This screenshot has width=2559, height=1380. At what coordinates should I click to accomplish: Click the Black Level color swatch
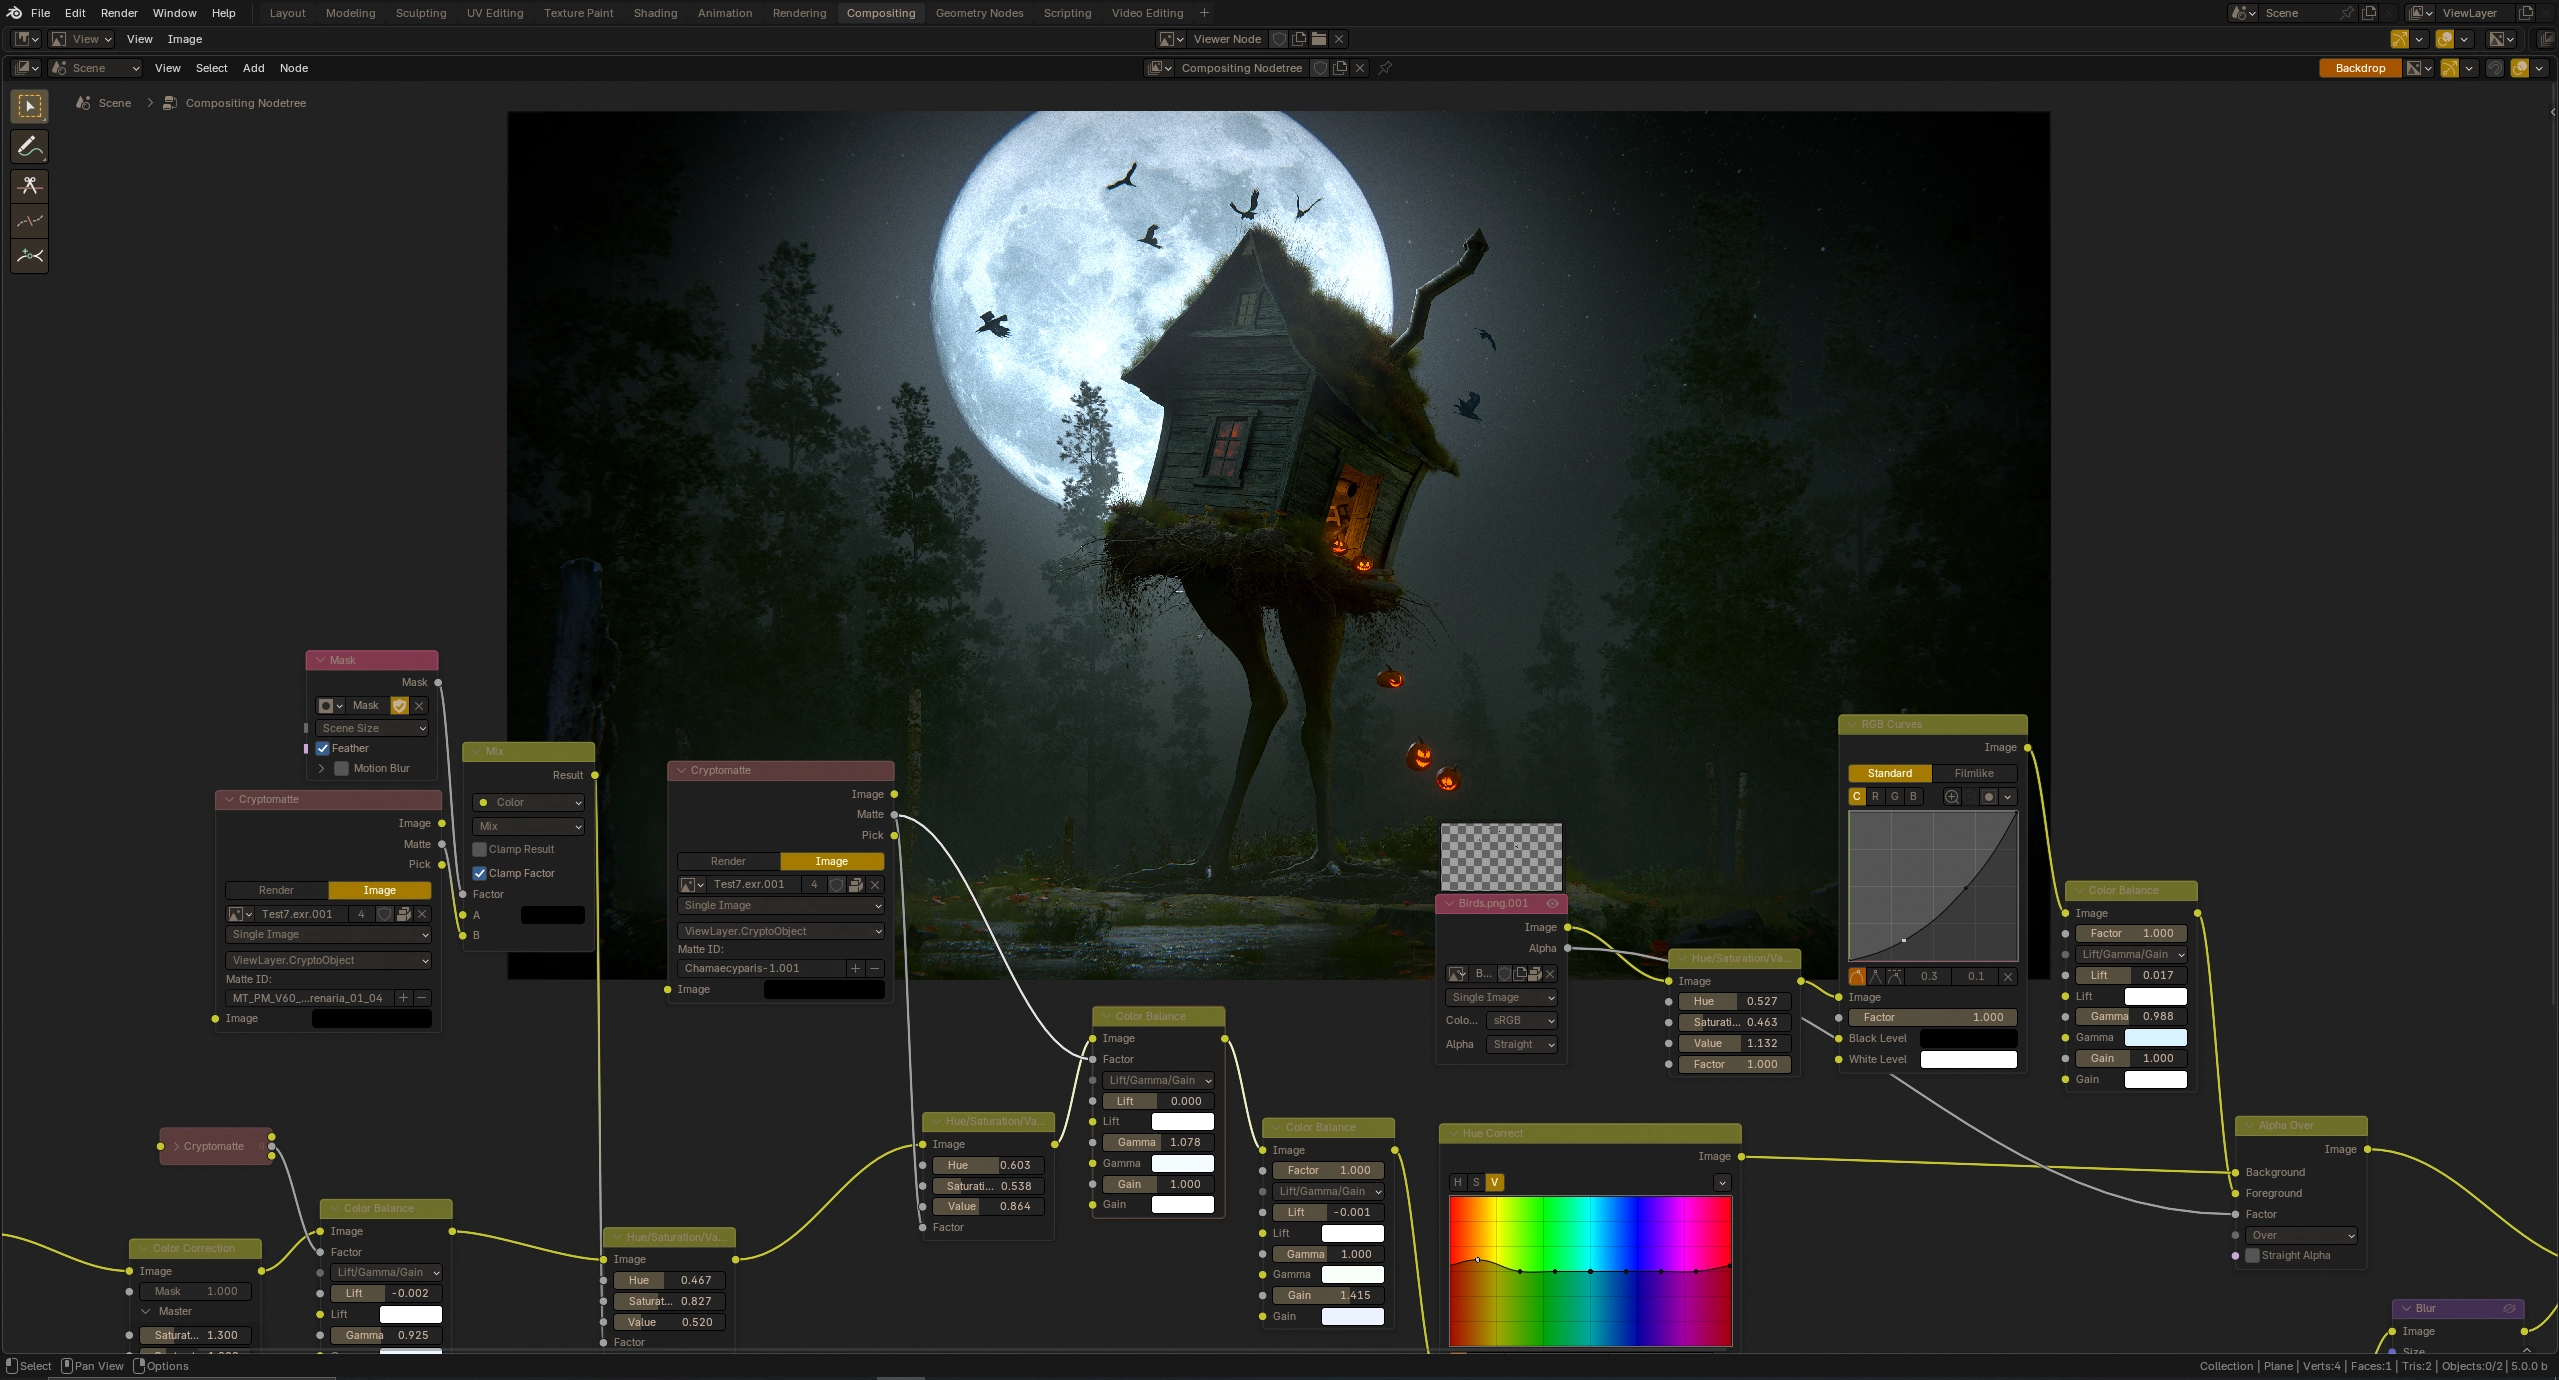[1967, 1038]
